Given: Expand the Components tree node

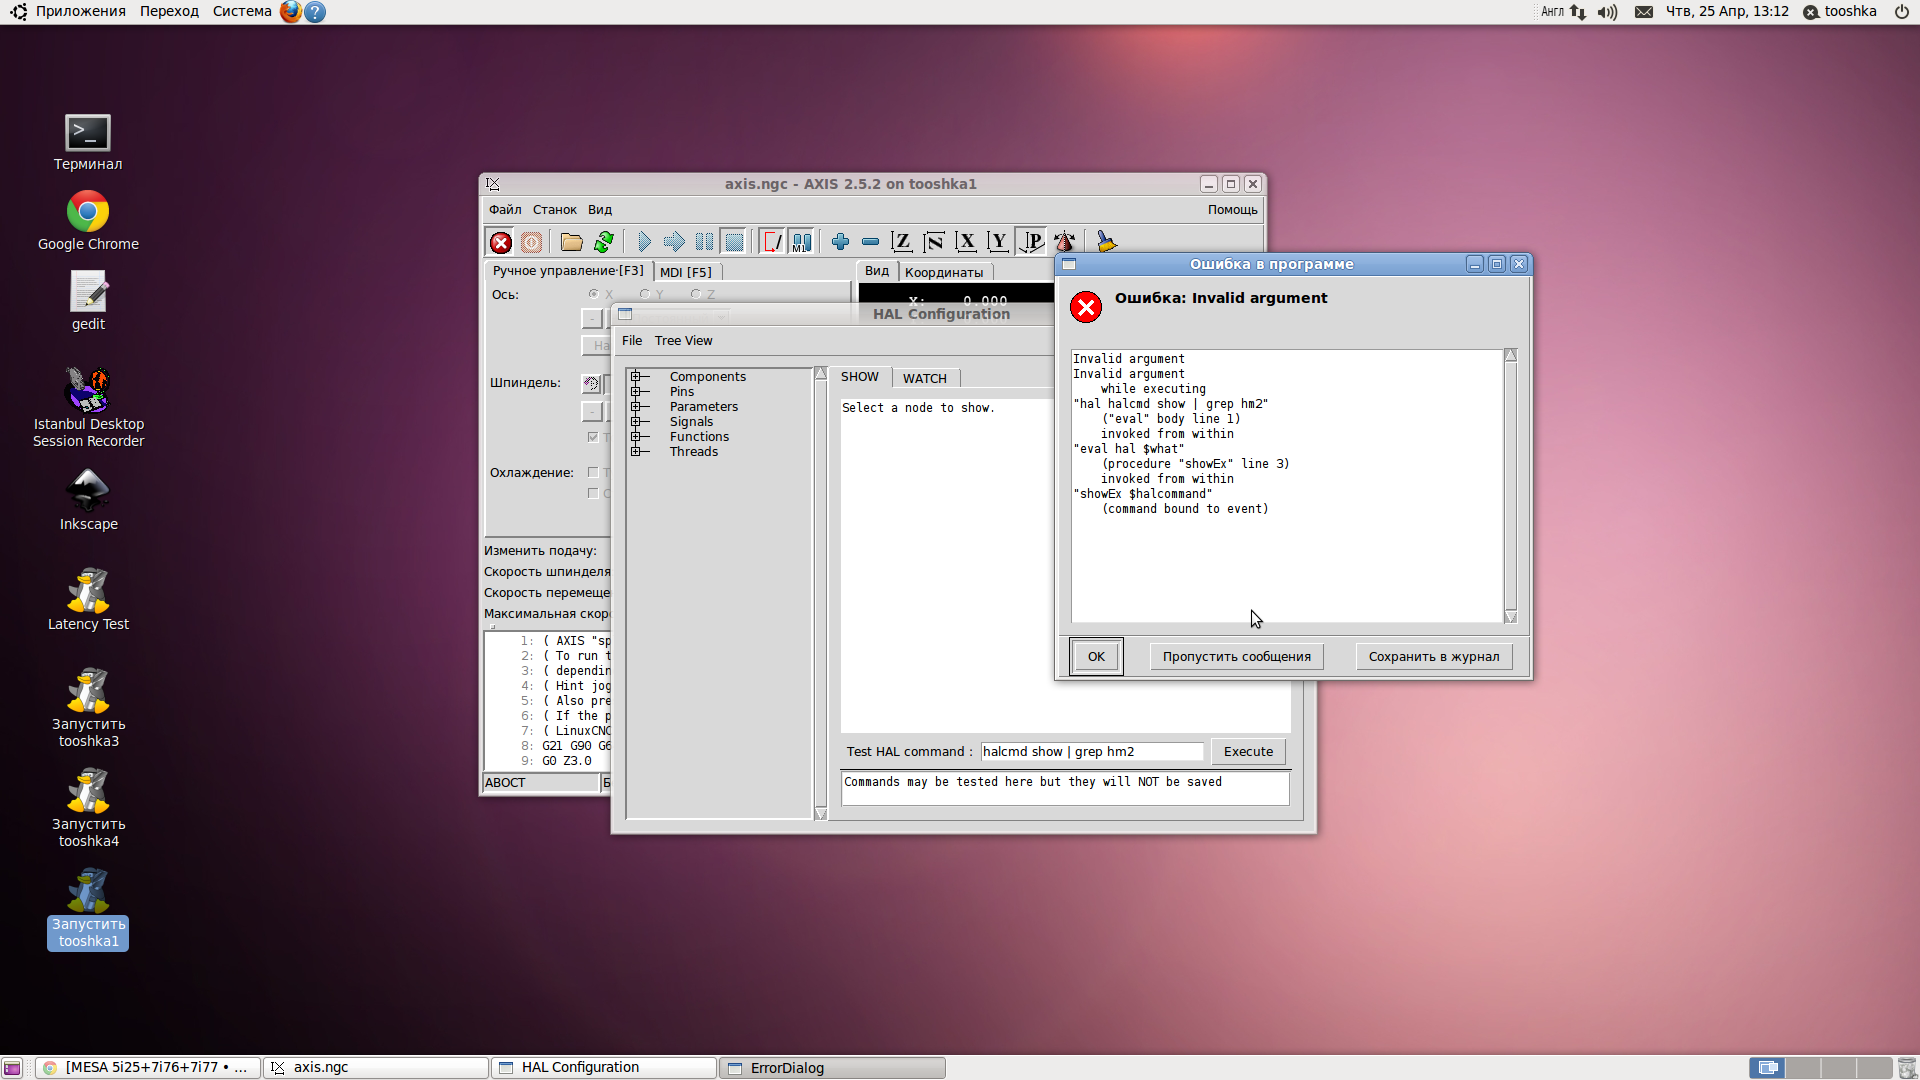Looking at the screenshot, I should click(636, 377).
